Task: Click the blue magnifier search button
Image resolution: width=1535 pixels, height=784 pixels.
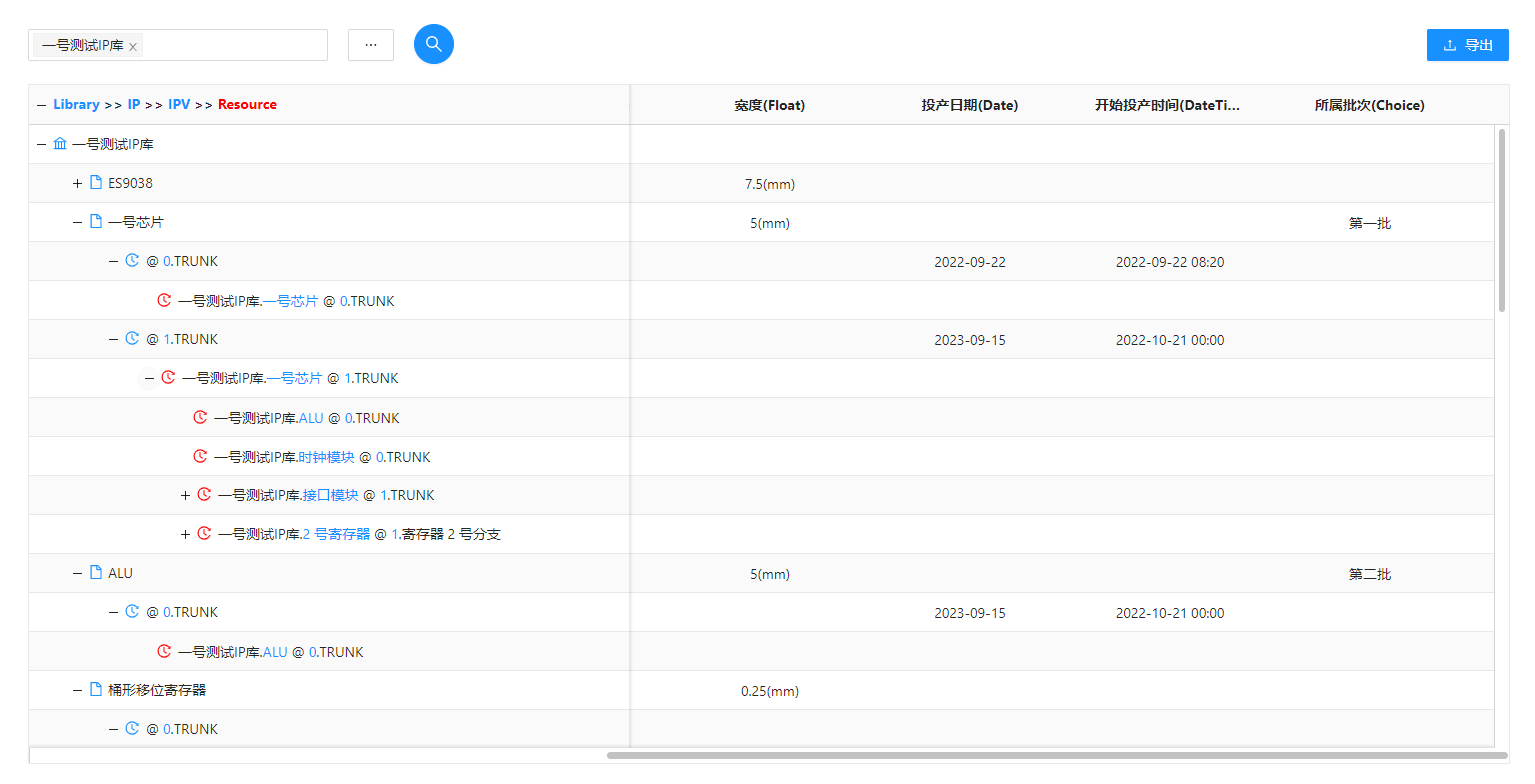Action: coord(434,44)
